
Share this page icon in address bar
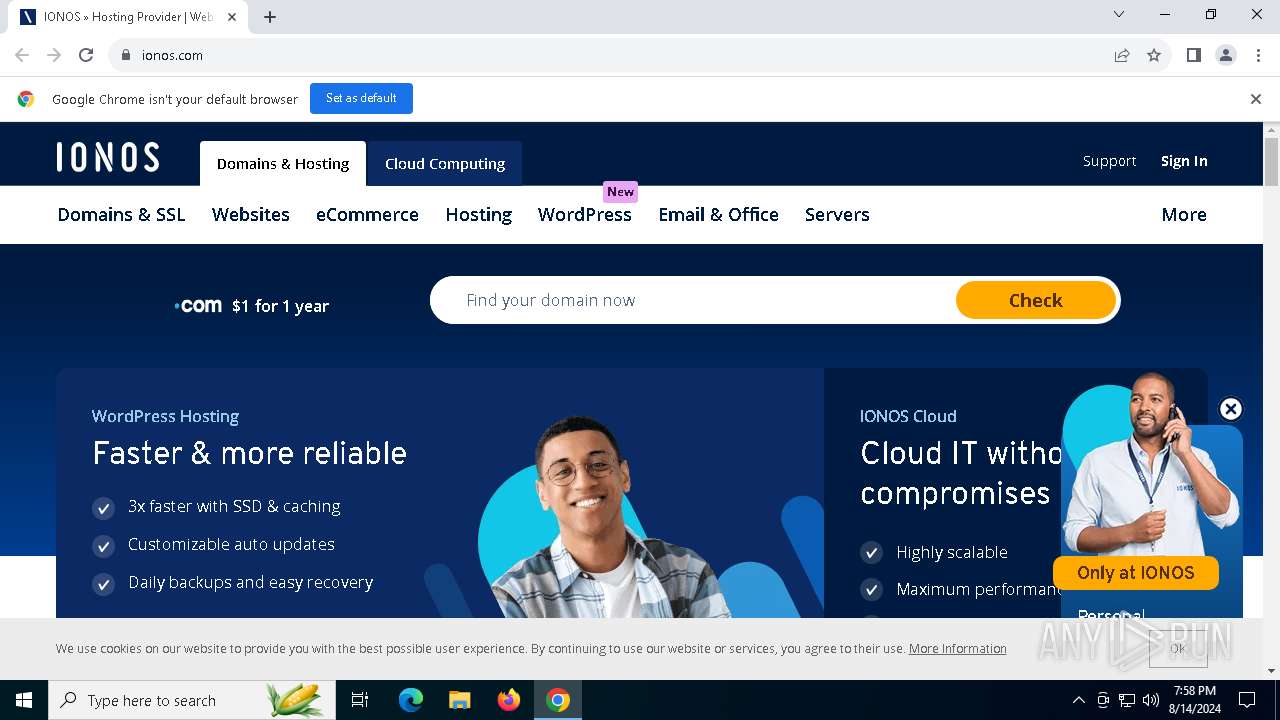(1122, 55)
